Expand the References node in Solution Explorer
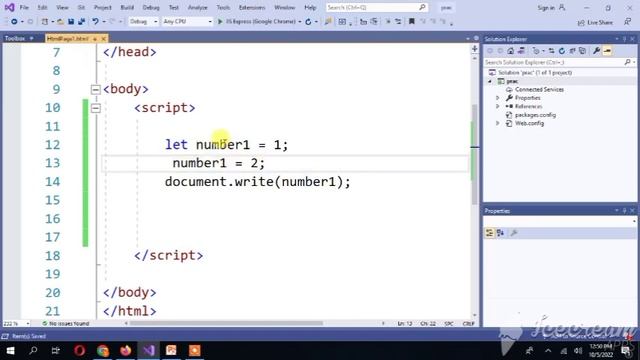The image size is (640, 360). (x=498, y=107)
